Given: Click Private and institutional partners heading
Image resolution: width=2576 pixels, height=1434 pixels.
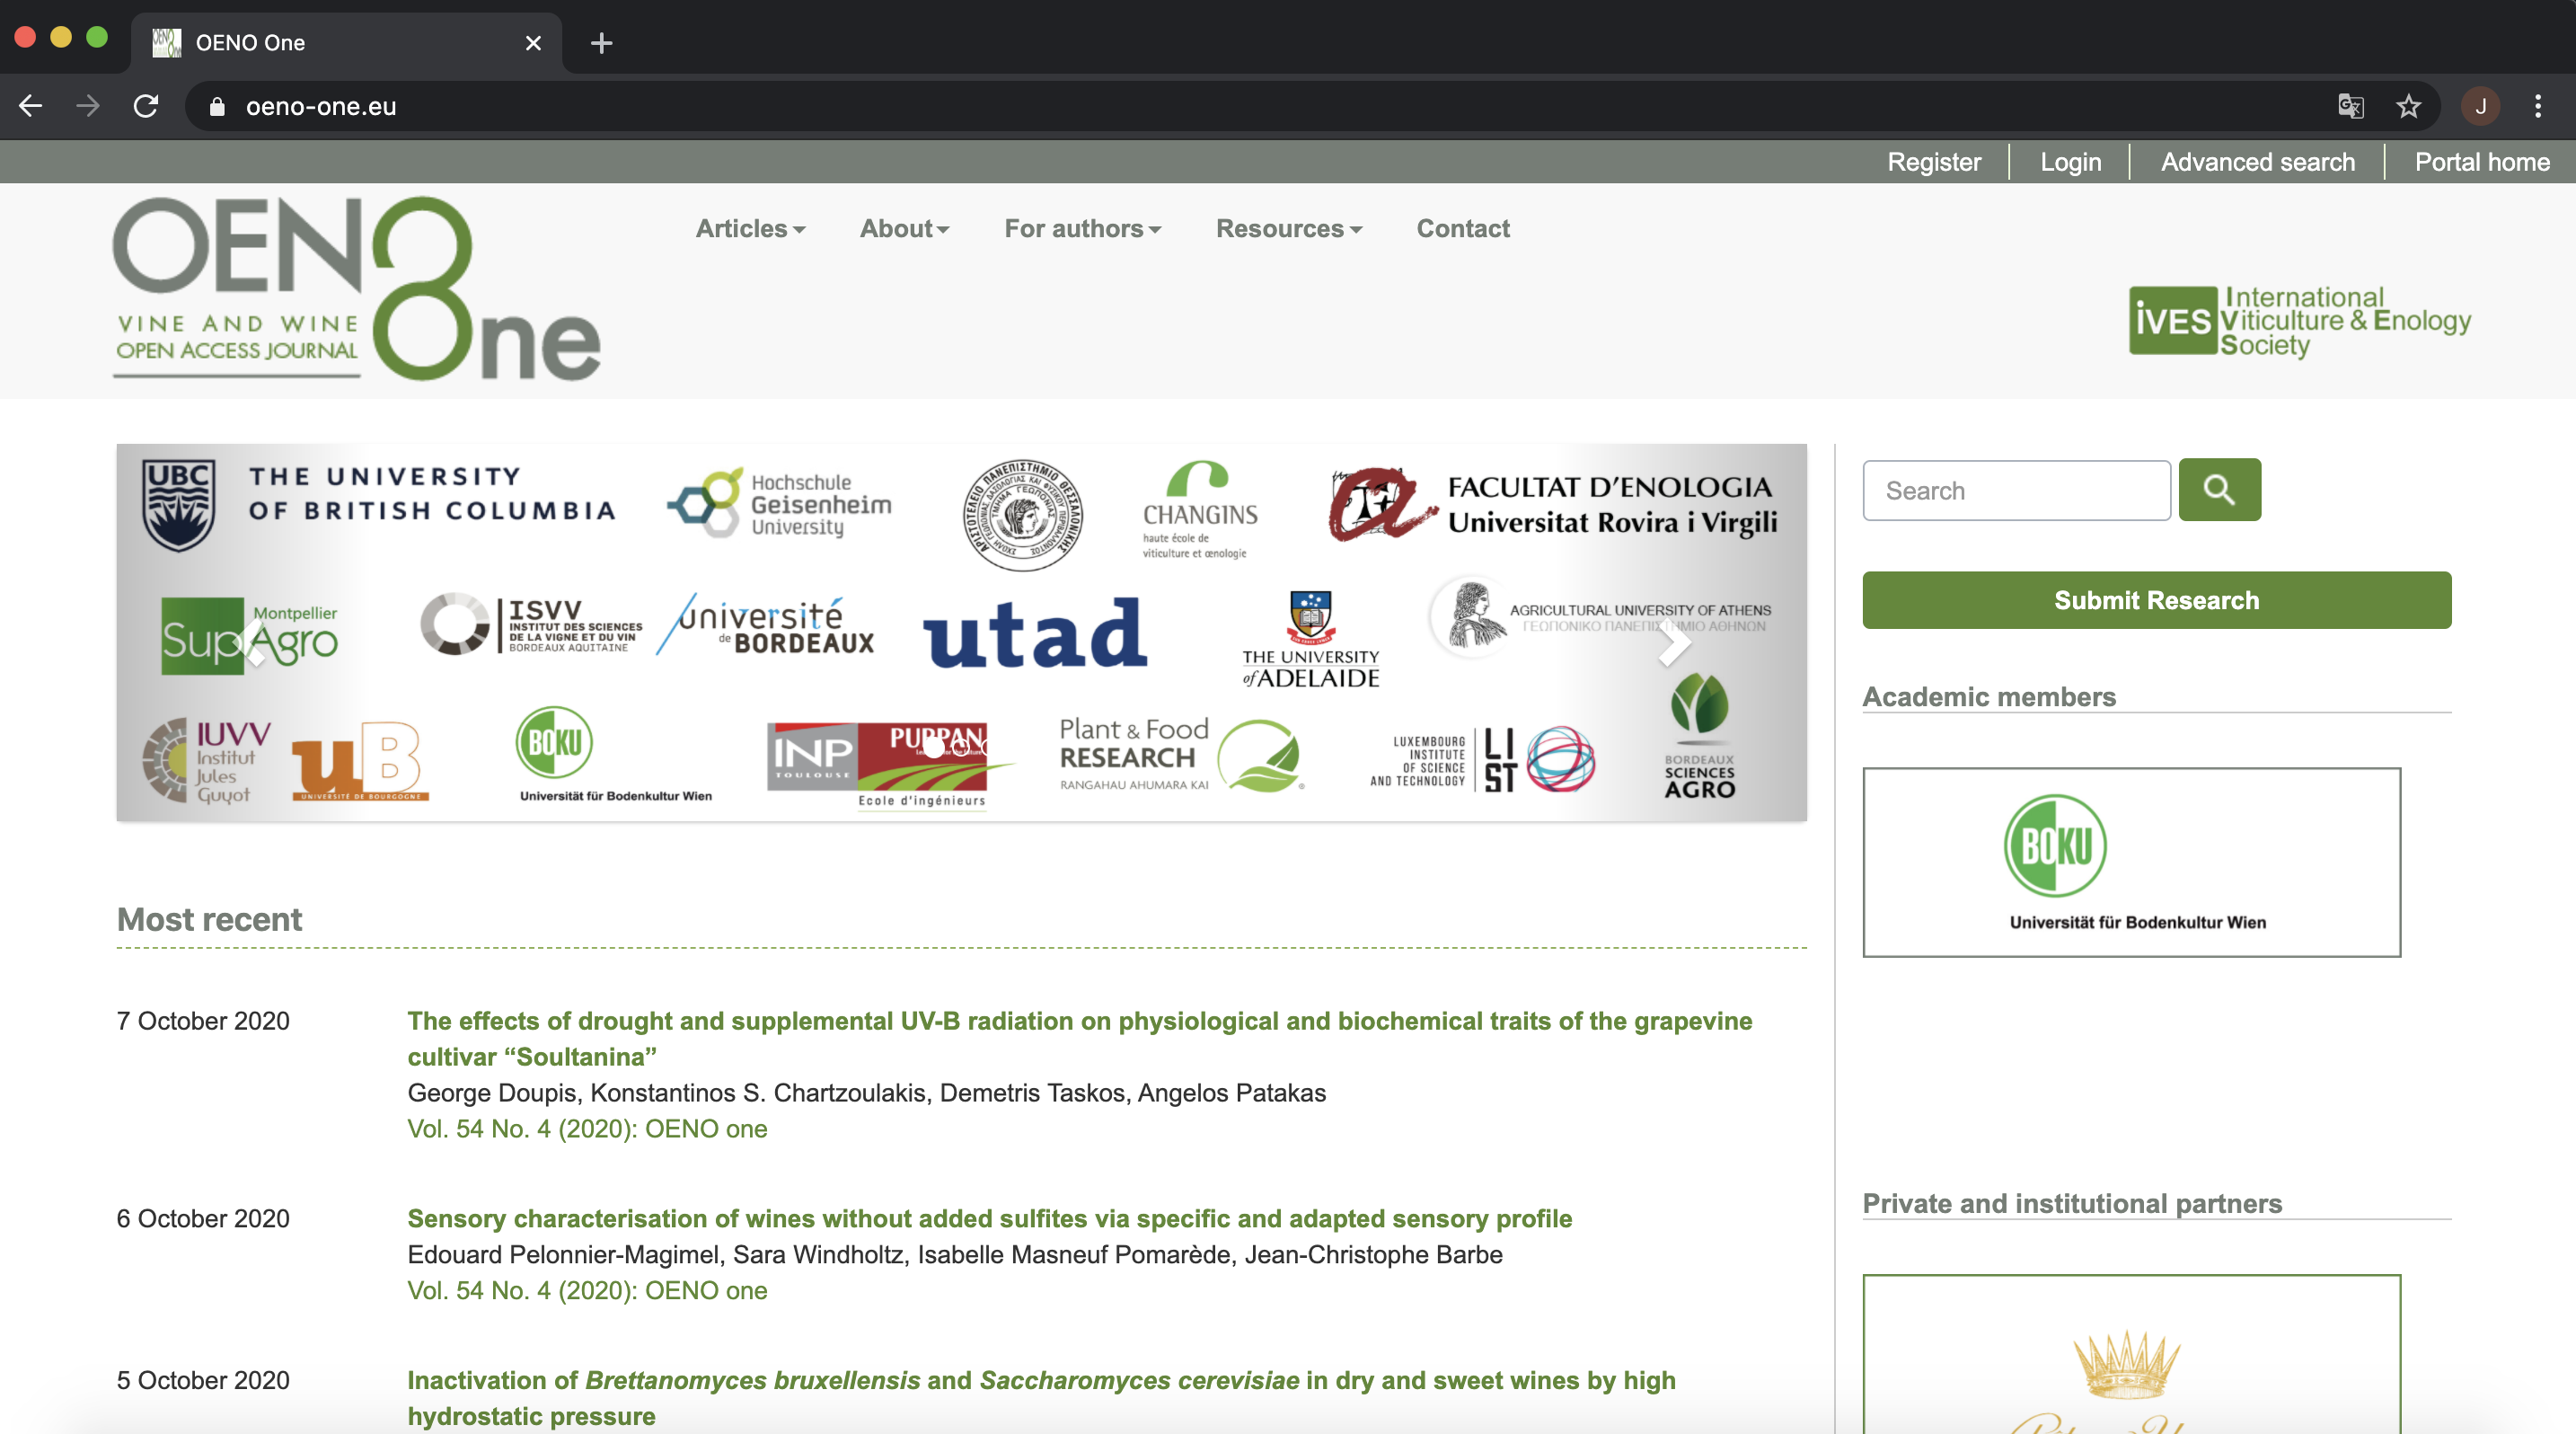Looking at the screenshot, I should pyautogui.click(x=2072, y=1203).
